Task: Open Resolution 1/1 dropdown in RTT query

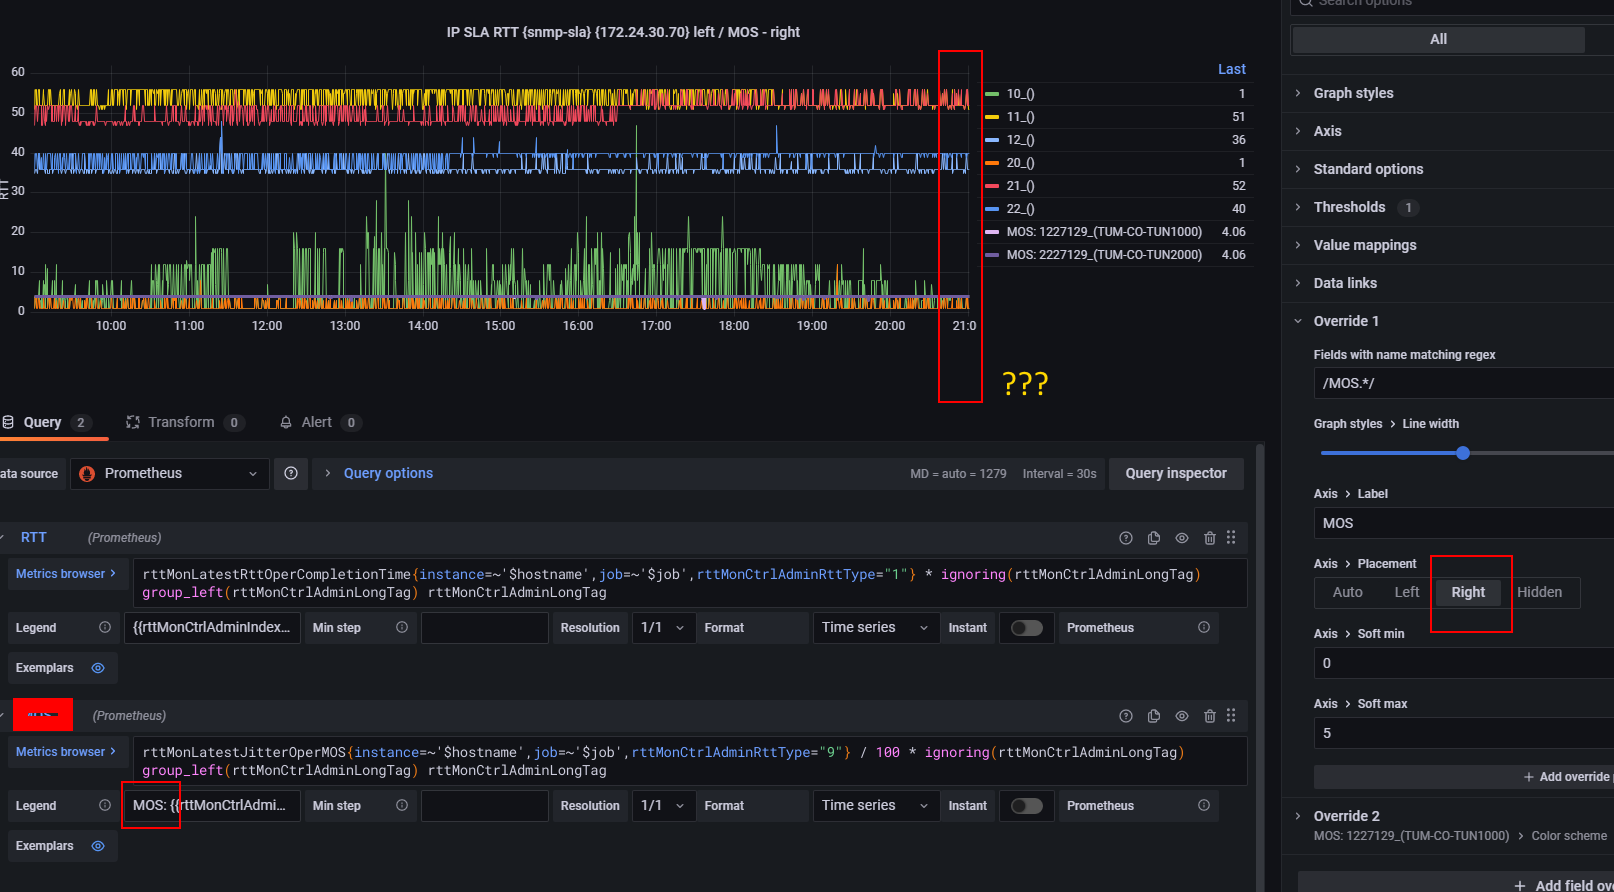Action: 664,628
